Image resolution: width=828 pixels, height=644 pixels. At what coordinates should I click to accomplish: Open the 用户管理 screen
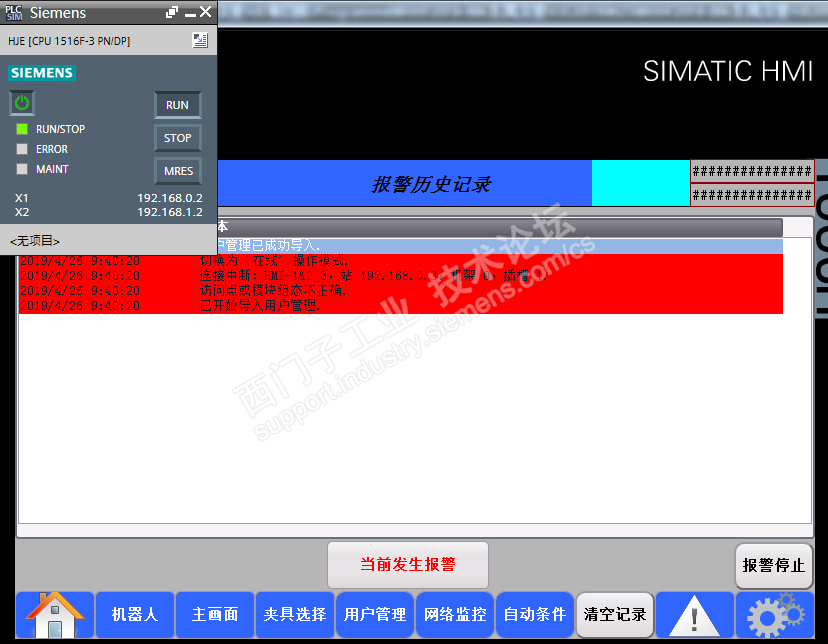(x=375, y=615)
